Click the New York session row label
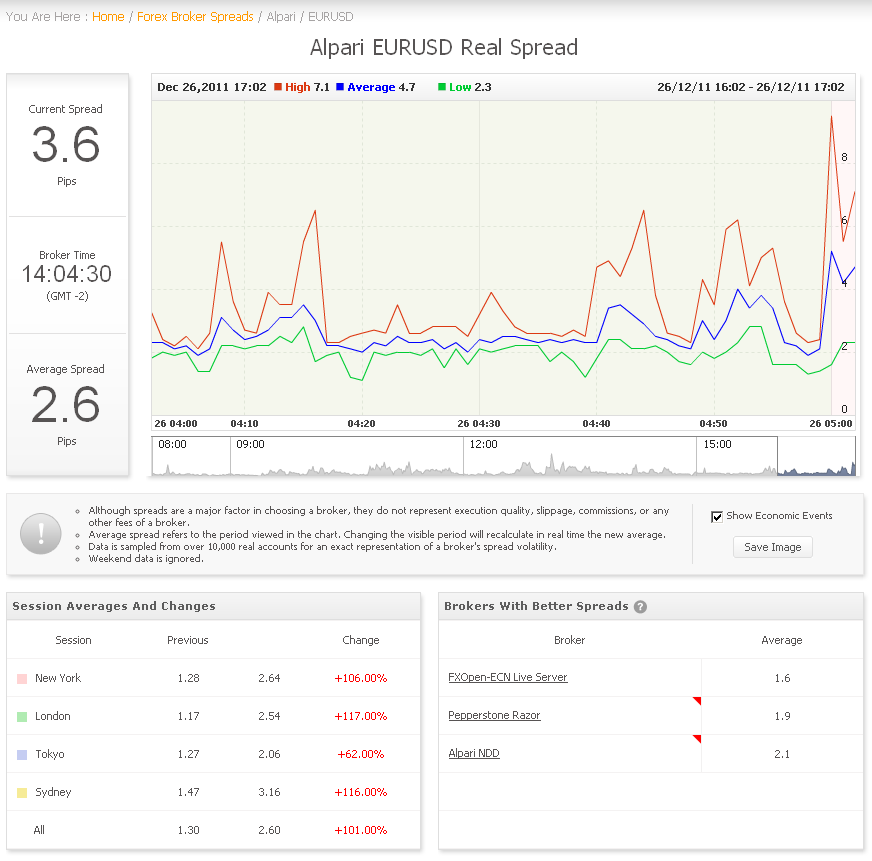This screenshot has width=872, height=861. 58,678
